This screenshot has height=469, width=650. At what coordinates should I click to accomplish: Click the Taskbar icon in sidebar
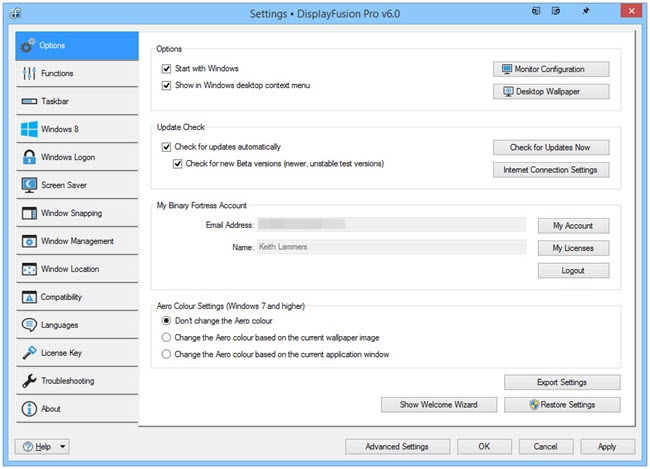29,101
